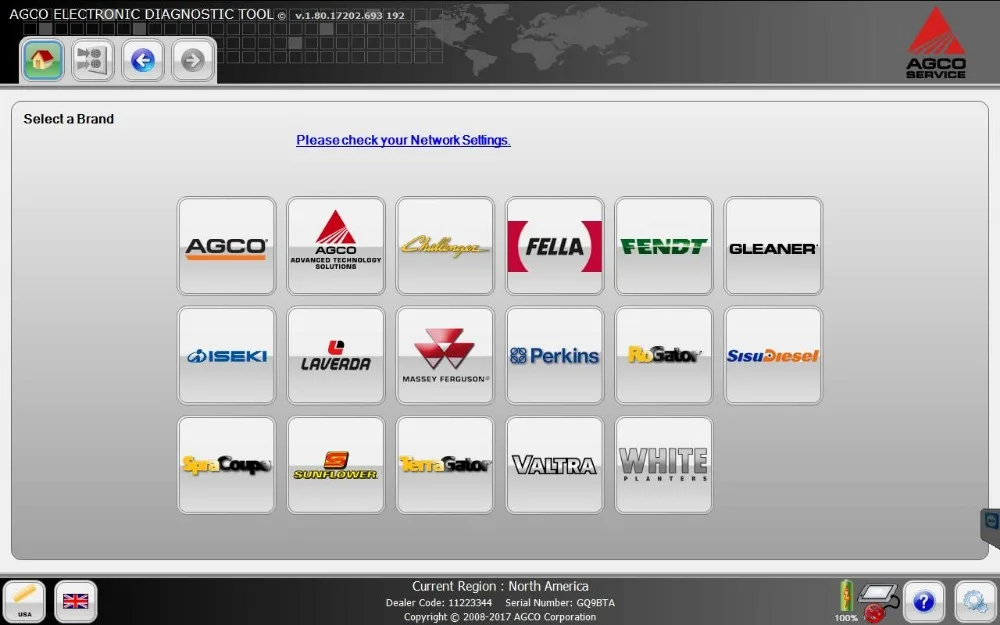
Task: Select VALTRA from the brand grid
Action: [554, 464]
